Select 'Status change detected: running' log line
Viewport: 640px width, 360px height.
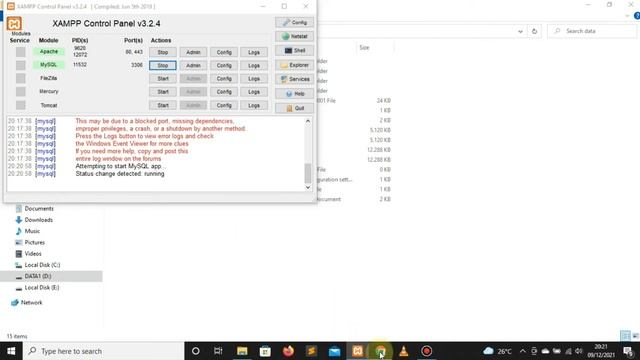coord(120,174)
